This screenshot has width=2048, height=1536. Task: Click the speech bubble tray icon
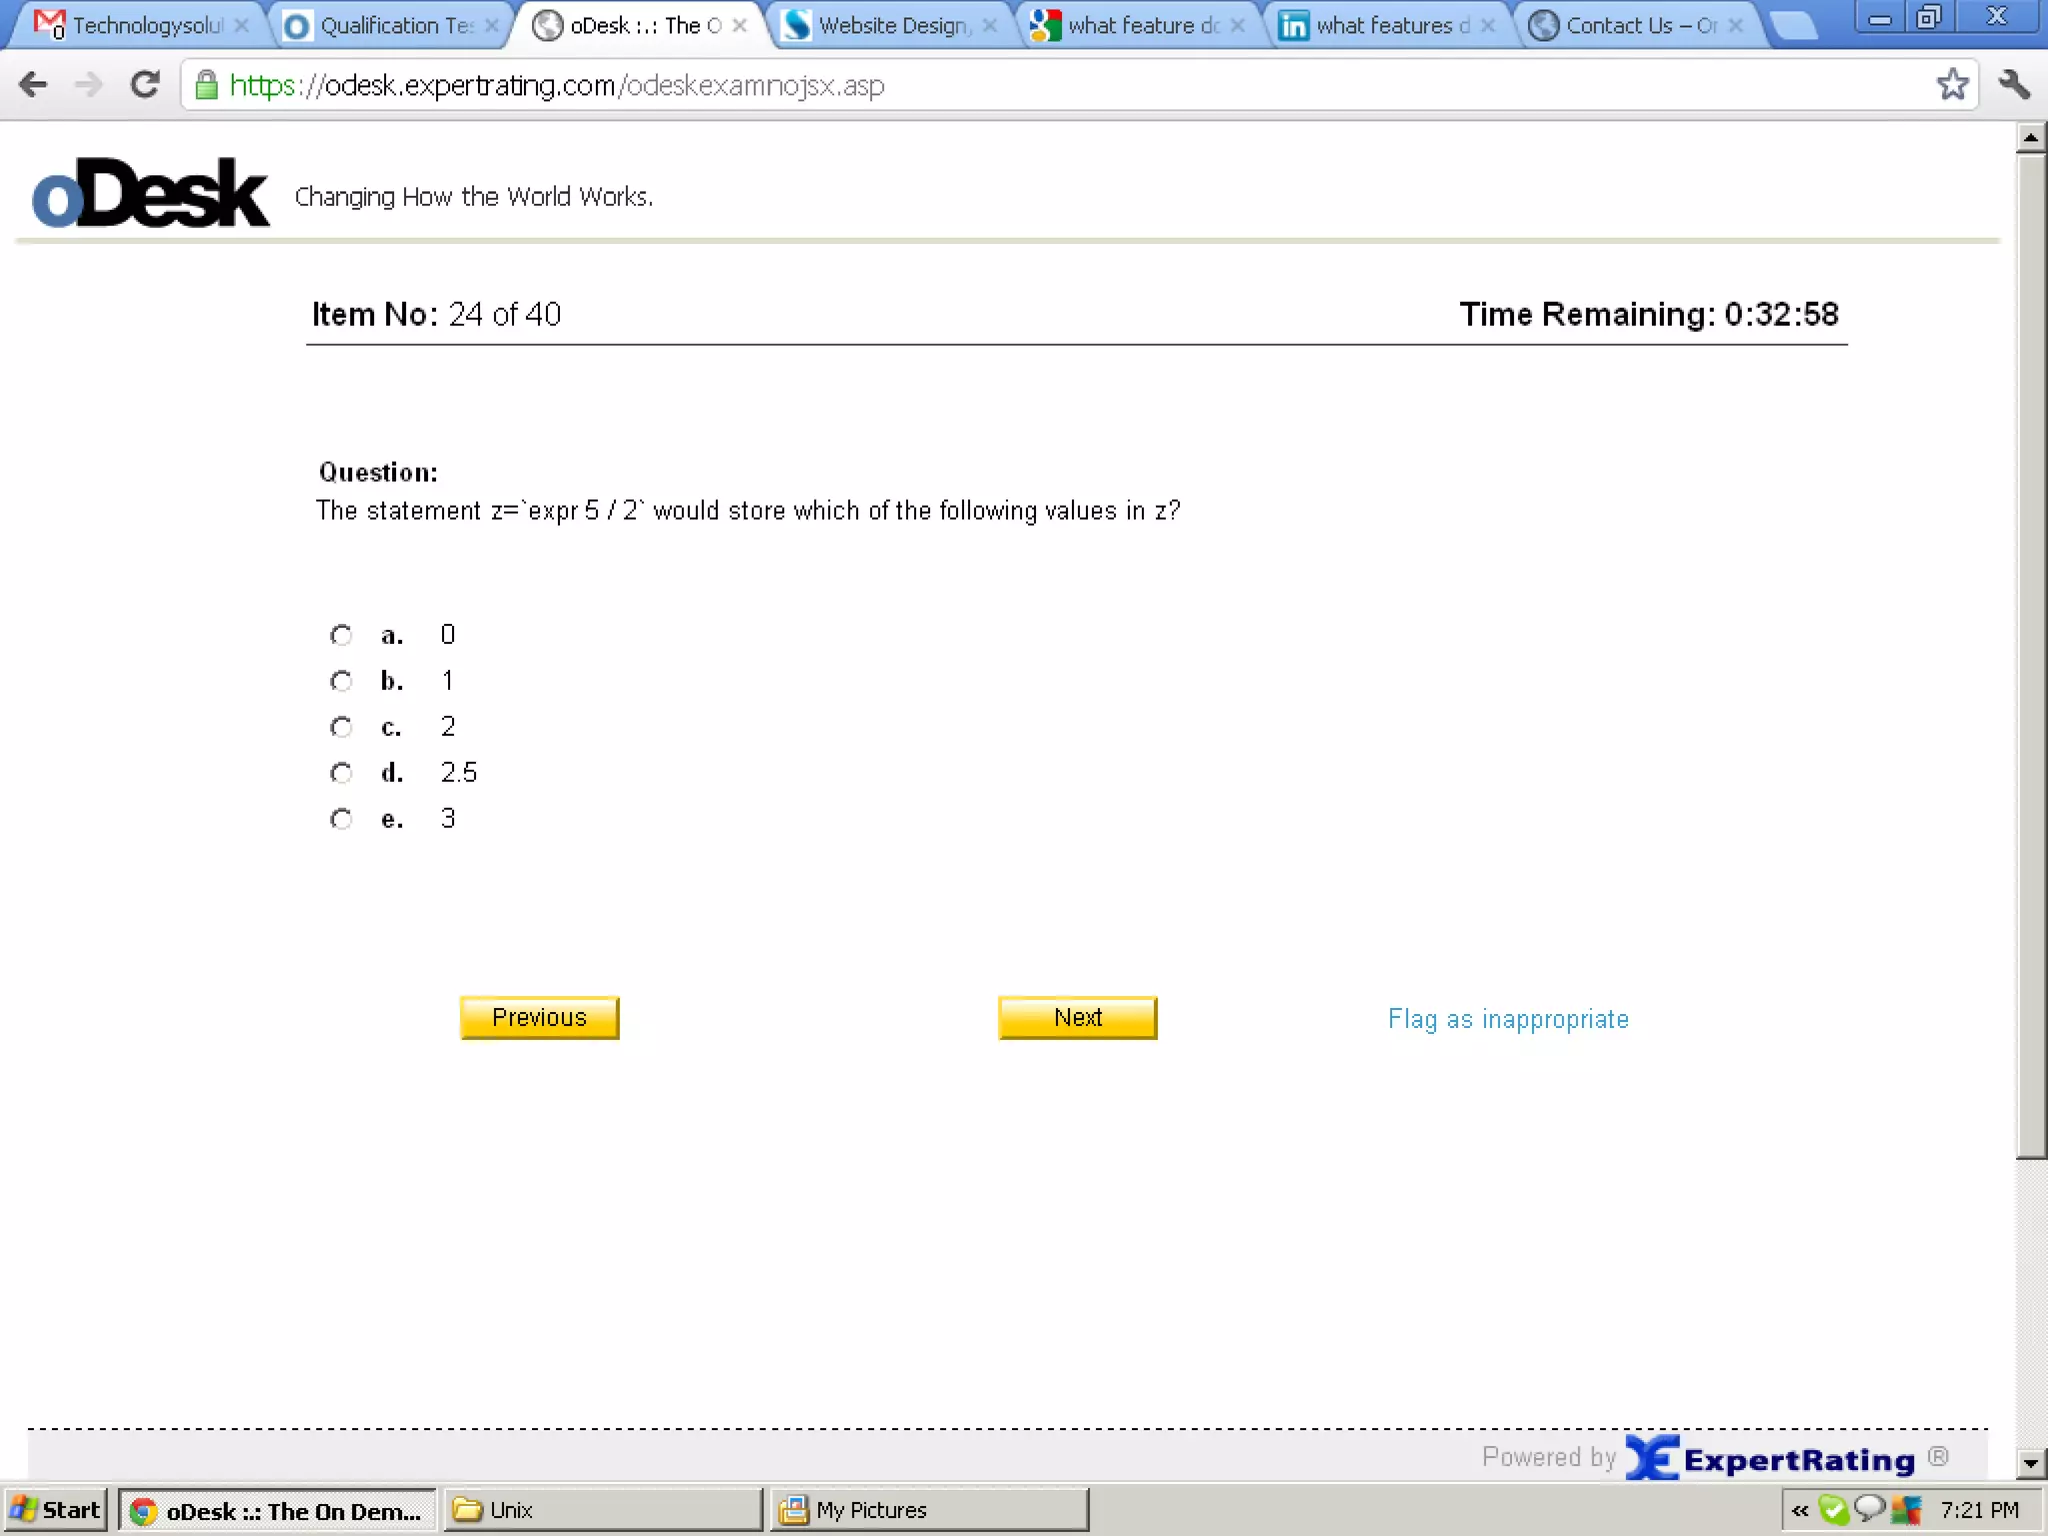[1869, 1508]
